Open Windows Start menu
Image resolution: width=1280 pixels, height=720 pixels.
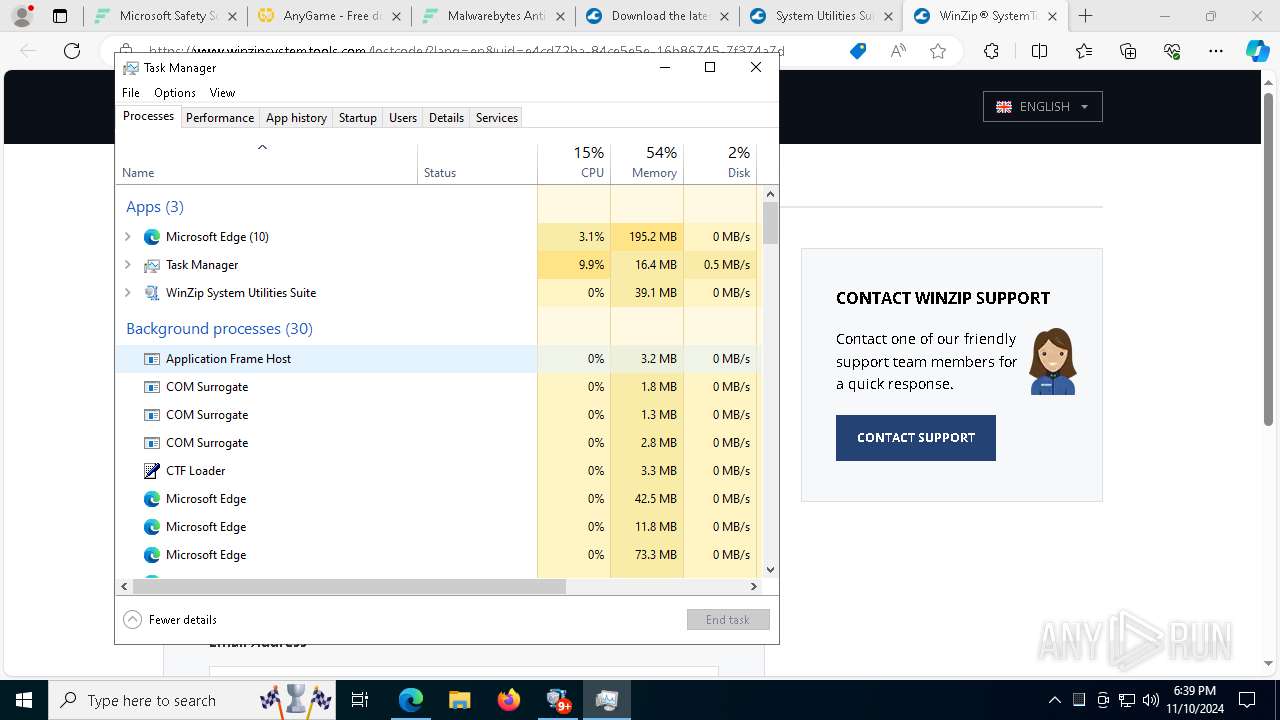pyautogui.click(x=23, y=700)
